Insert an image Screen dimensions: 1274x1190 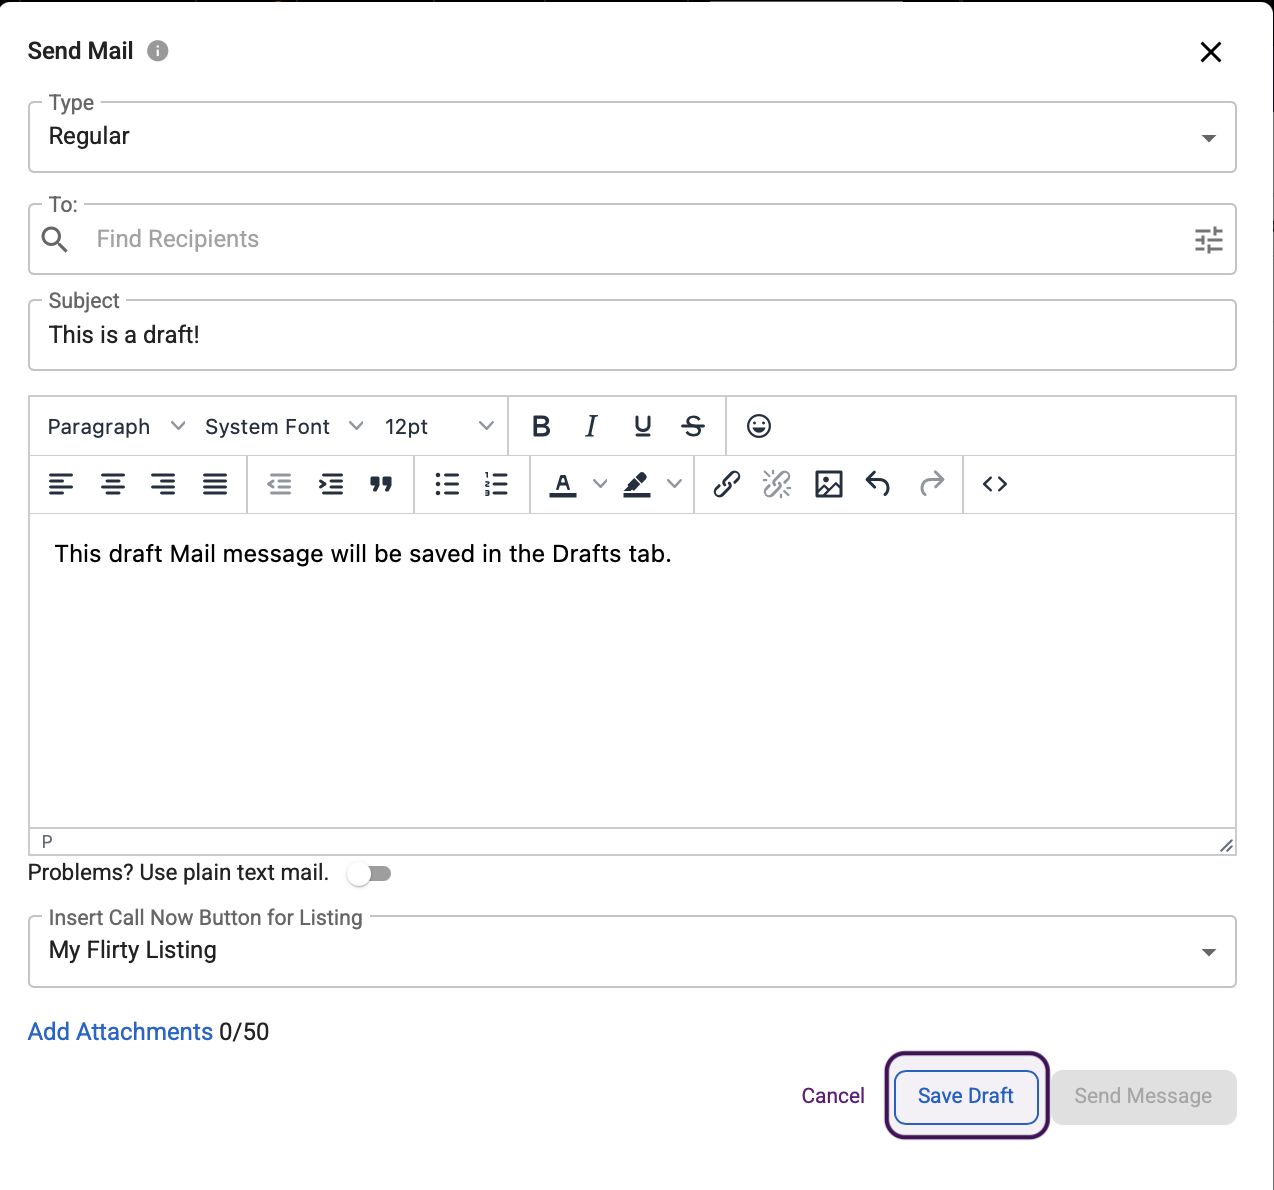tap(829, 485)
